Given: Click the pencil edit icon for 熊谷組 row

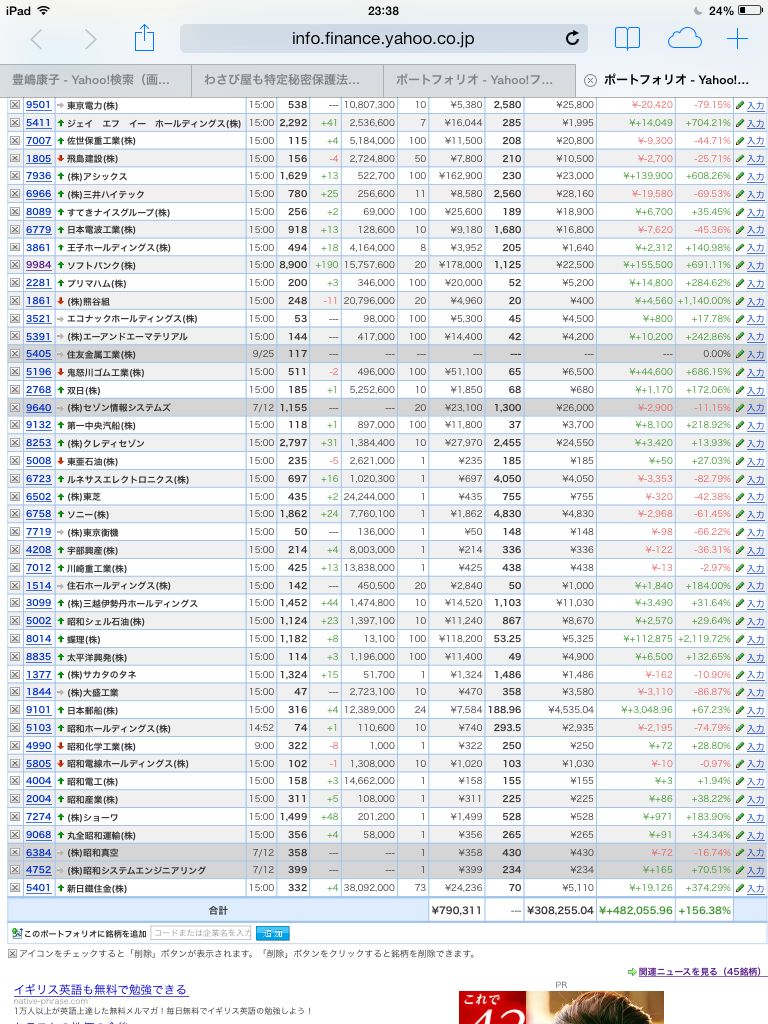Looking at the screenshot, I should click(740, 301).
